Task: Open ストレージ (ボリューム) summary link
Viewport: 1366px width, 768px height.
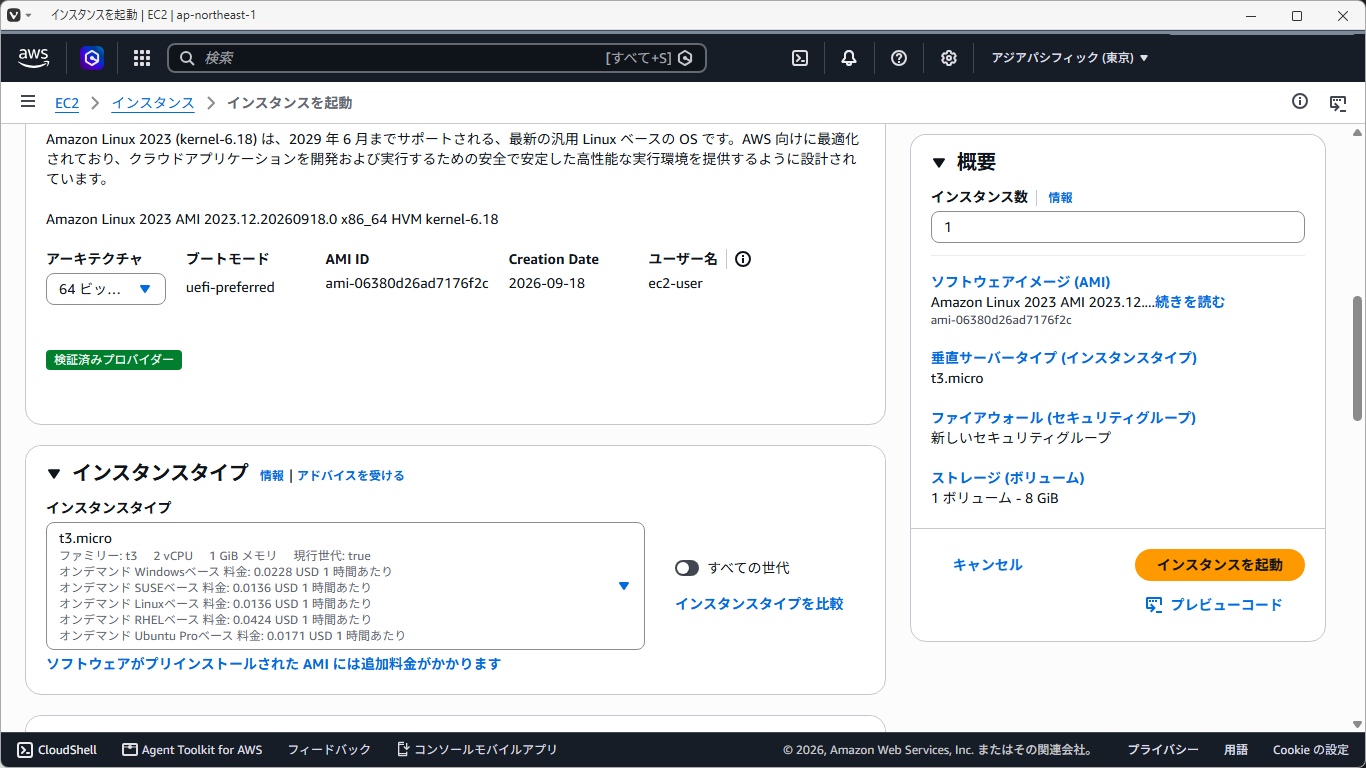Action: click(1008, 478)
